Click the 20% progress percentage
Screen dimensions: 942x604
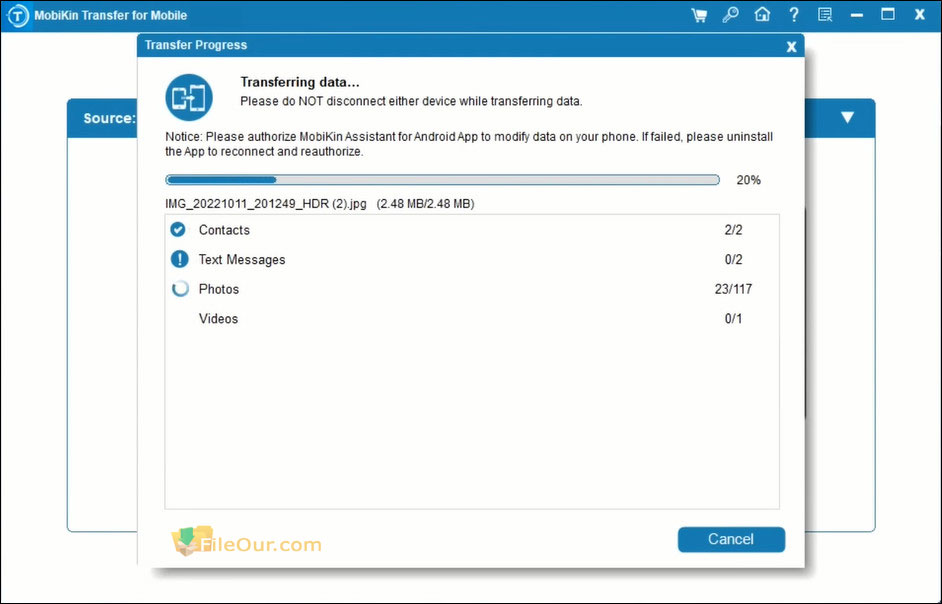click(x=749, y=180)
